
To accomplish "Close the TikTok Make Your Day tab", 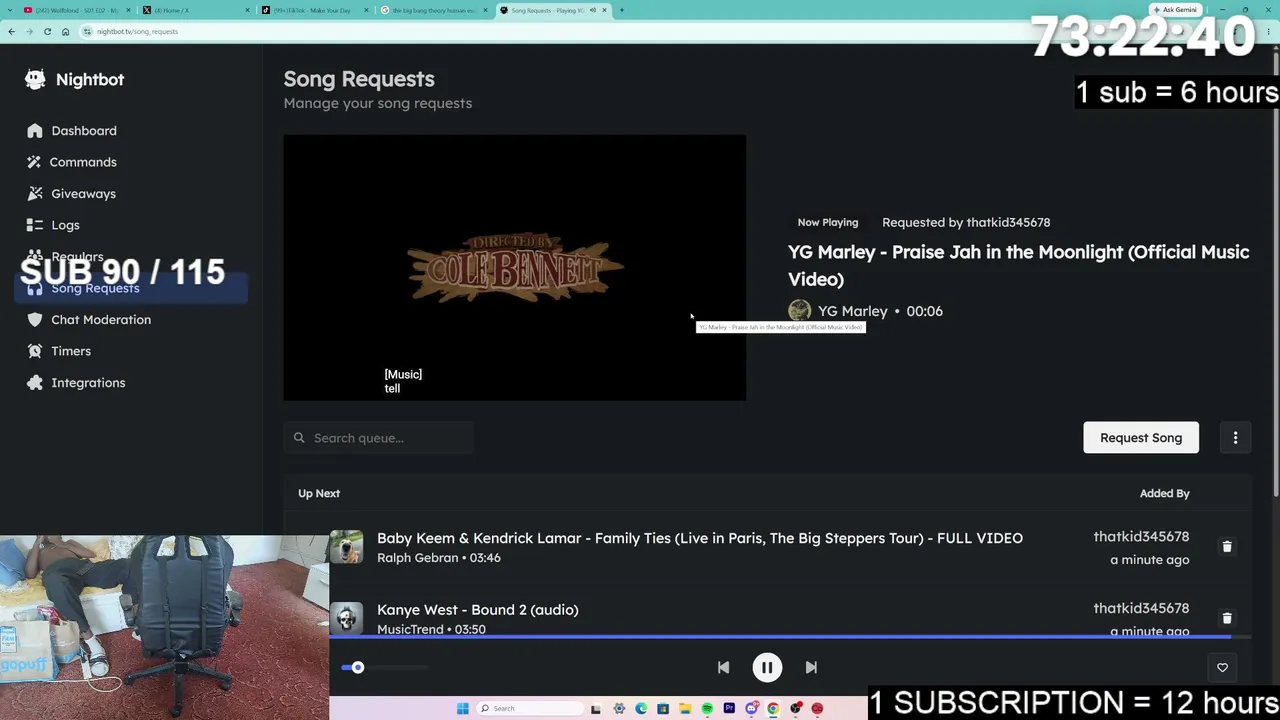I will click(x=366, y=10).
